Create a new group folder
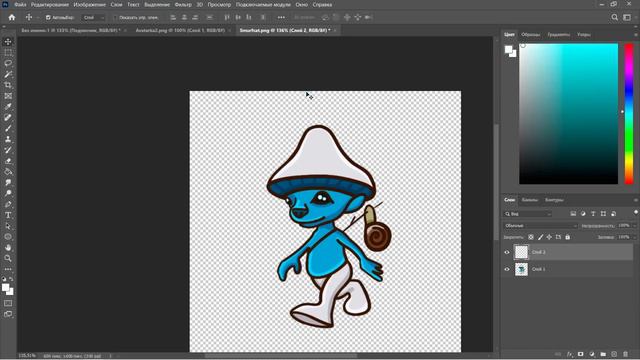This screenshot has height=360, width=640. (x=603, y=354)
